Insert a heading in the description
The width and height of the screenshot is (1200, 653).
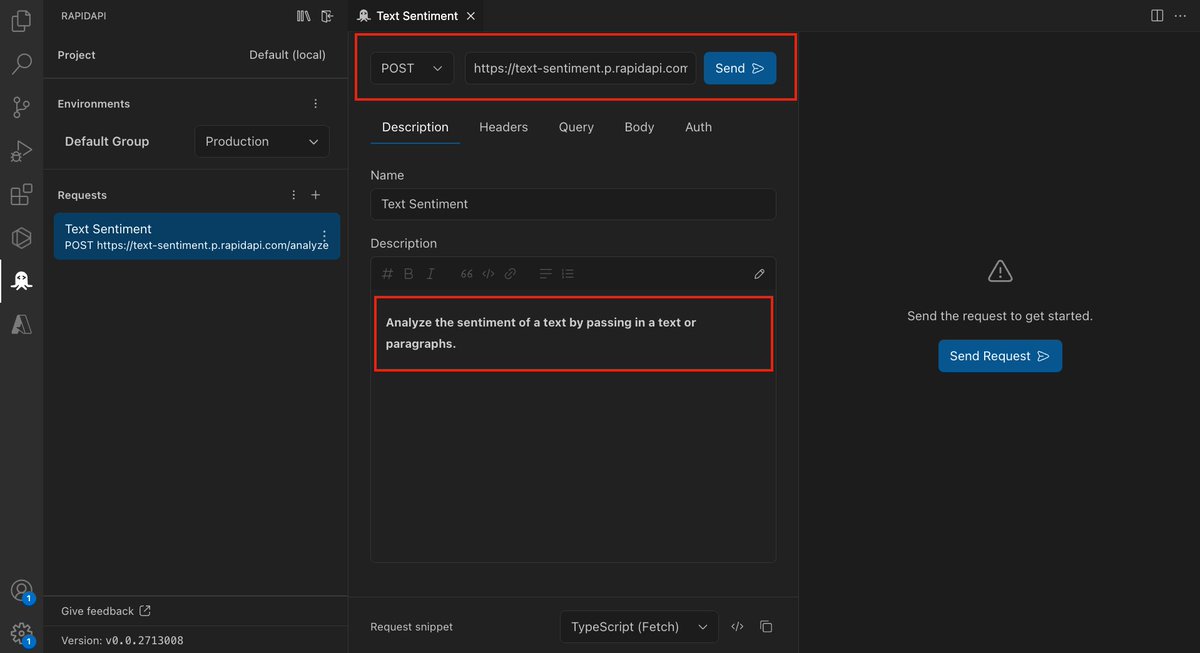[386, 273]
